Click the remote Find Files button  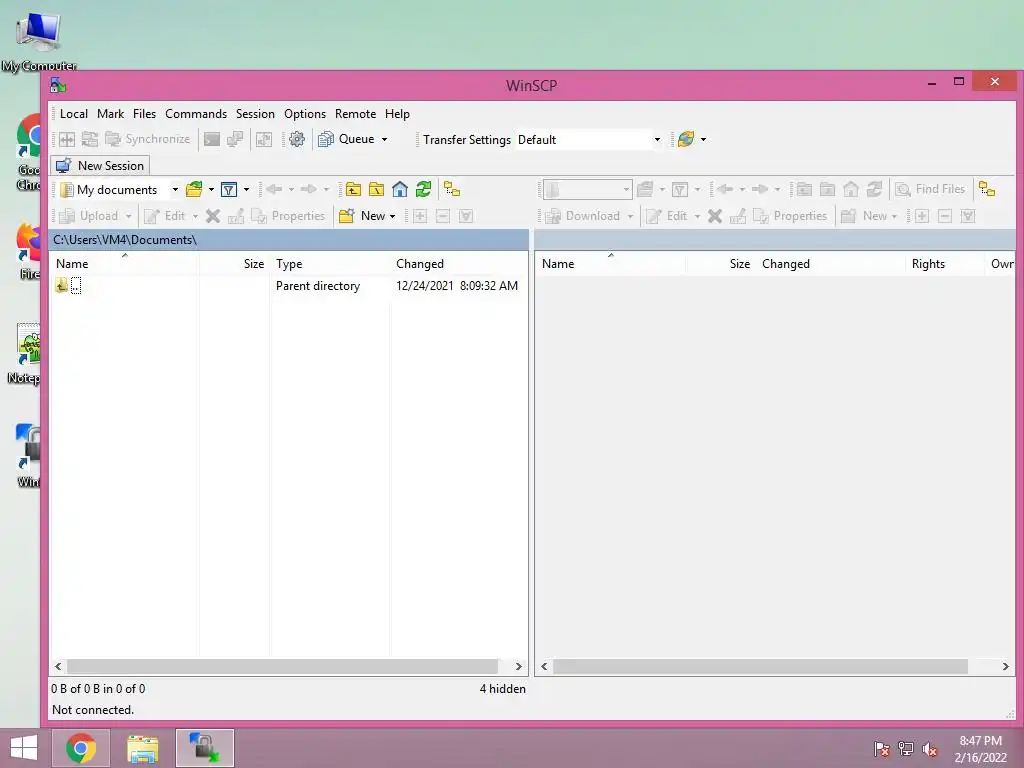930,189
